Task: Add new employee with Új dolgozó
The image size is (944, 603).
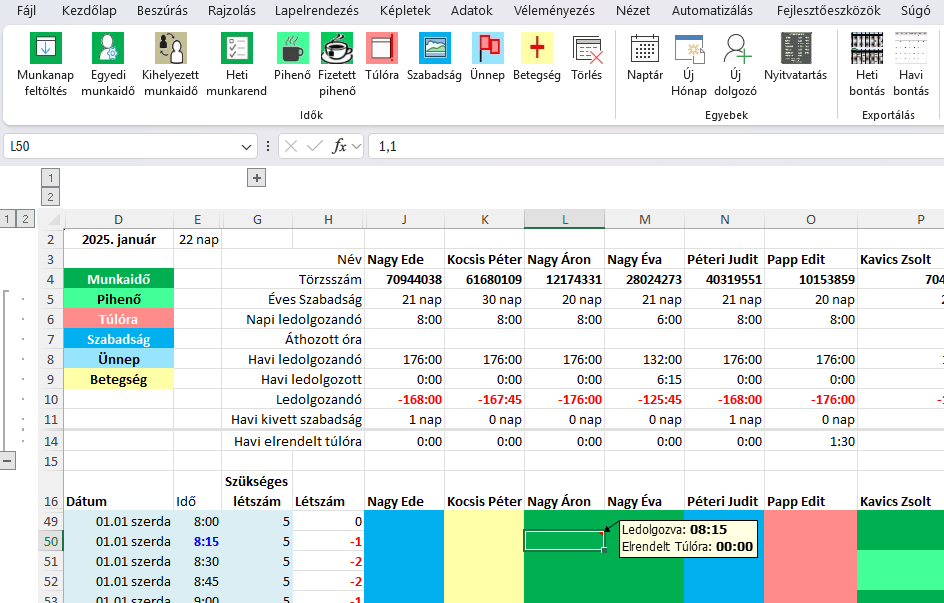Action: (x=738, y=49)
